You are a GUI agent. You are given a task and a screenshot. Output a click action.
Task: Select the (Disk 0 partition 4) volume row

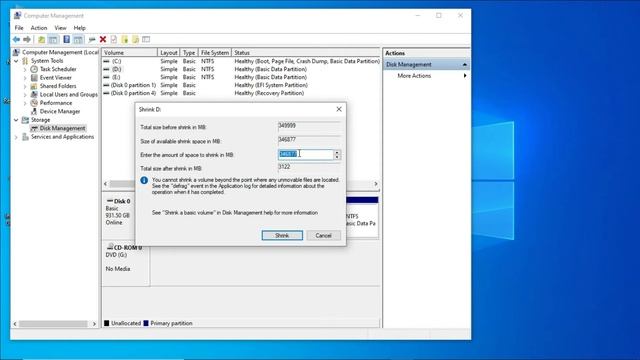tap(241, 93)
